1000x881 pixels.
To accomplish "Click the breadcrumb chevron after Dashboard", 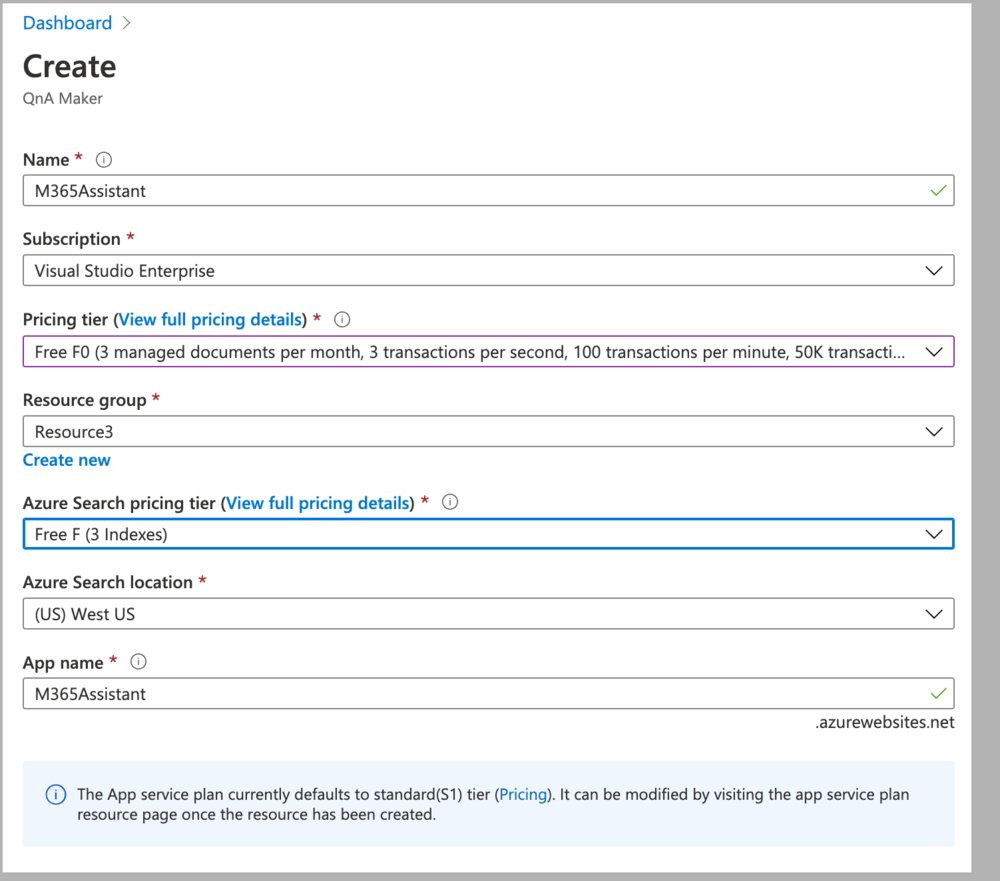I will (x=126, y=23).
